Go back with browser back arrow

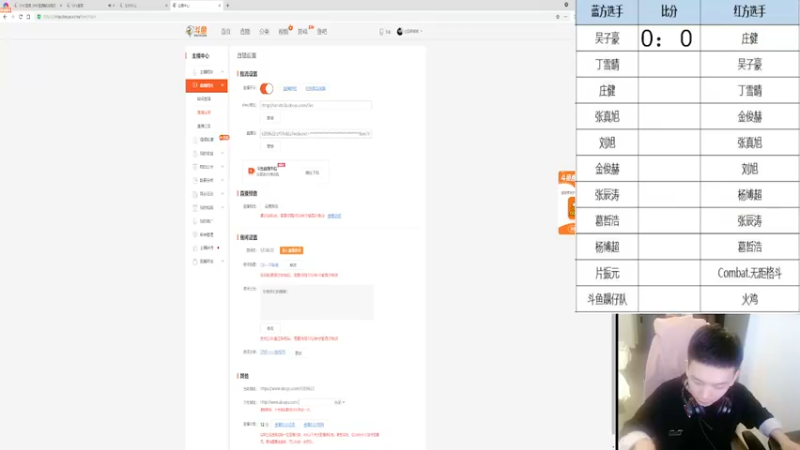pos(5,17)
